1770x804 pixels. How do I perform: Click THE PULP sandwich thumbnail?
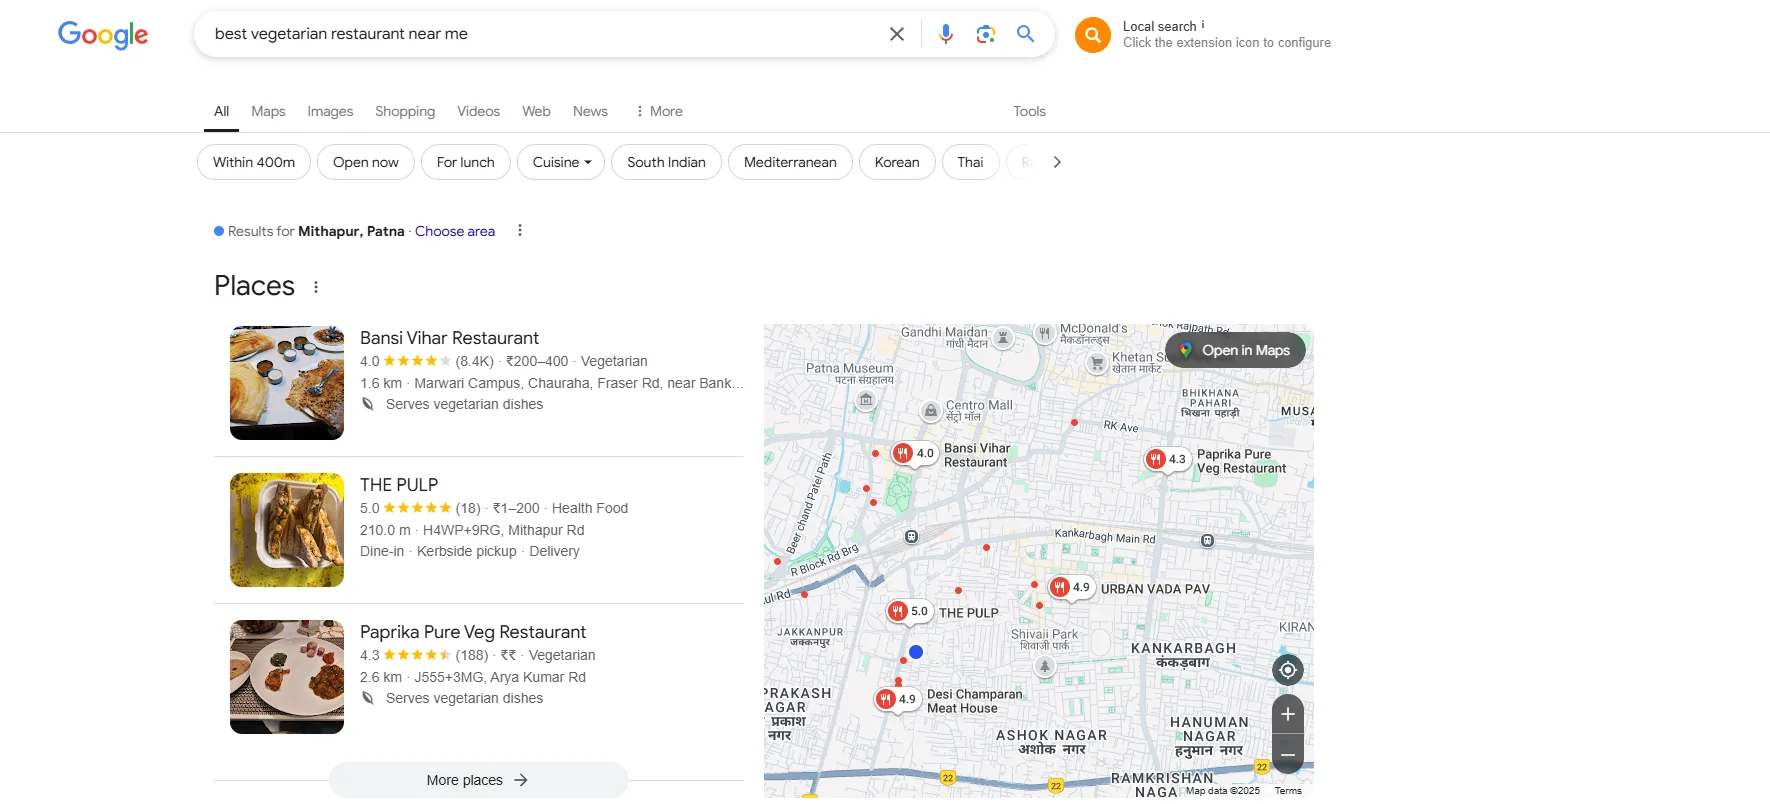click(287, 530)
